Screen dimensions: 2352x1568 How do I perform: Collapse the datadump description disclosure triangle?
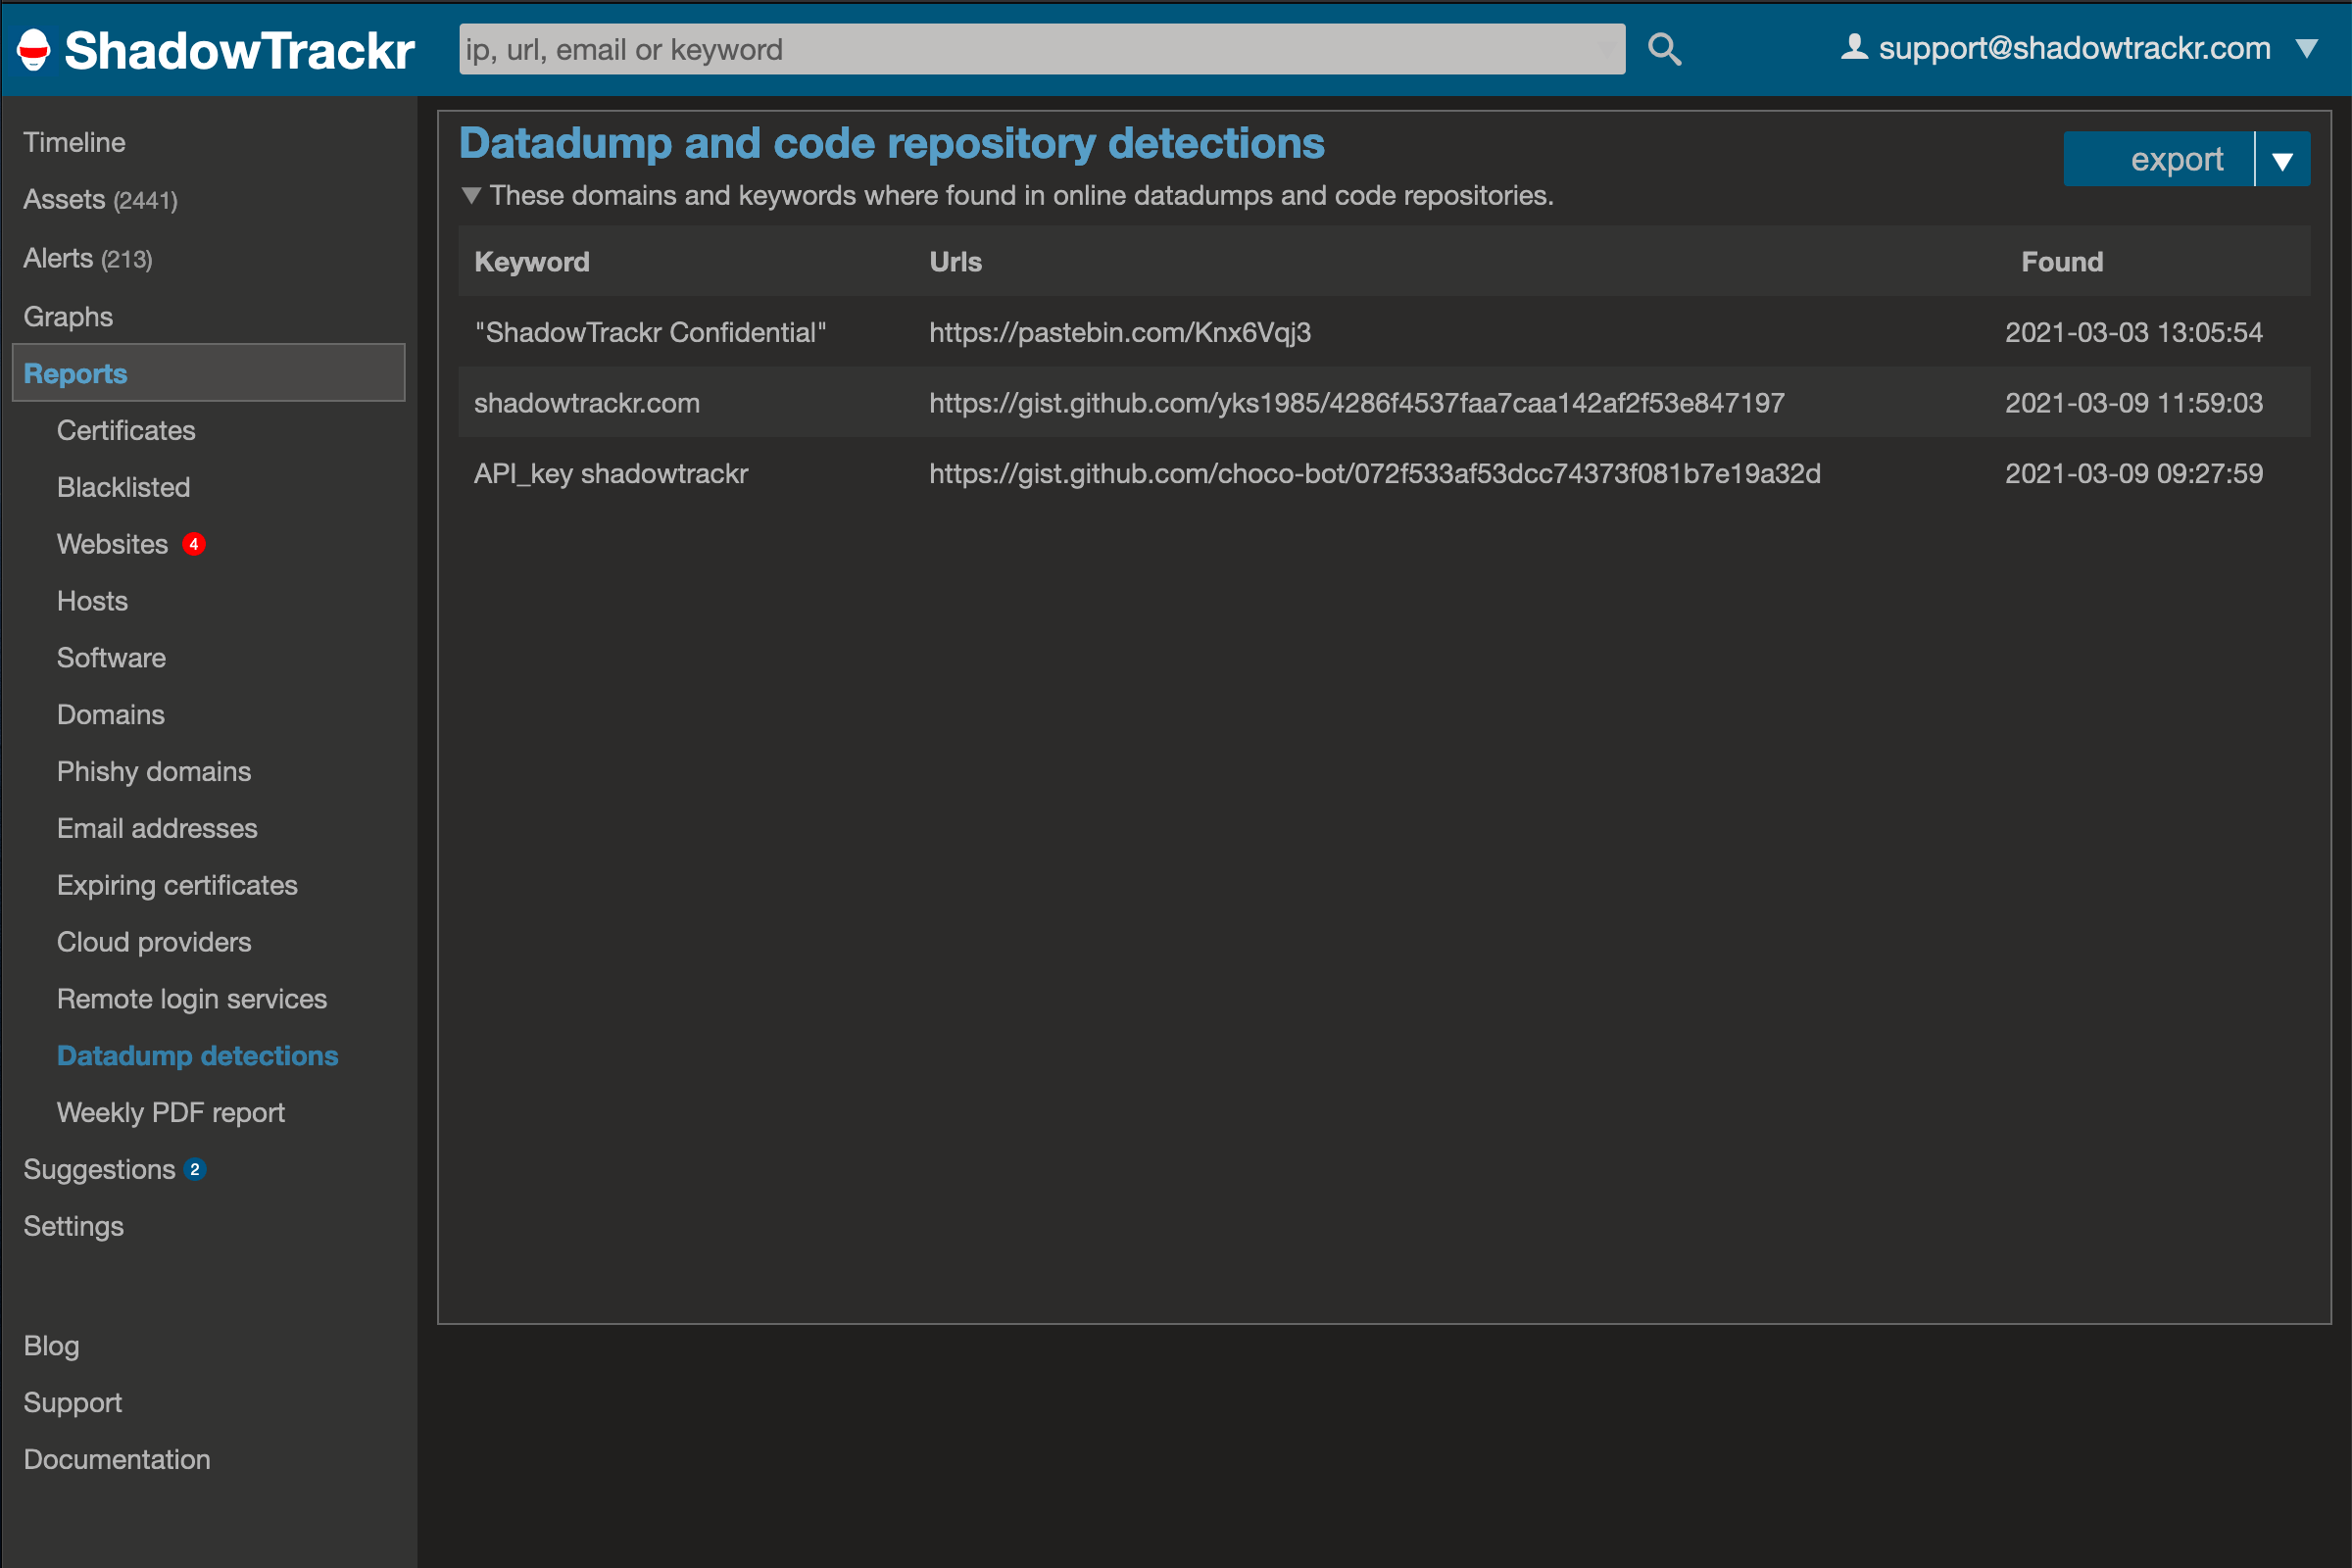pos(472,195)
